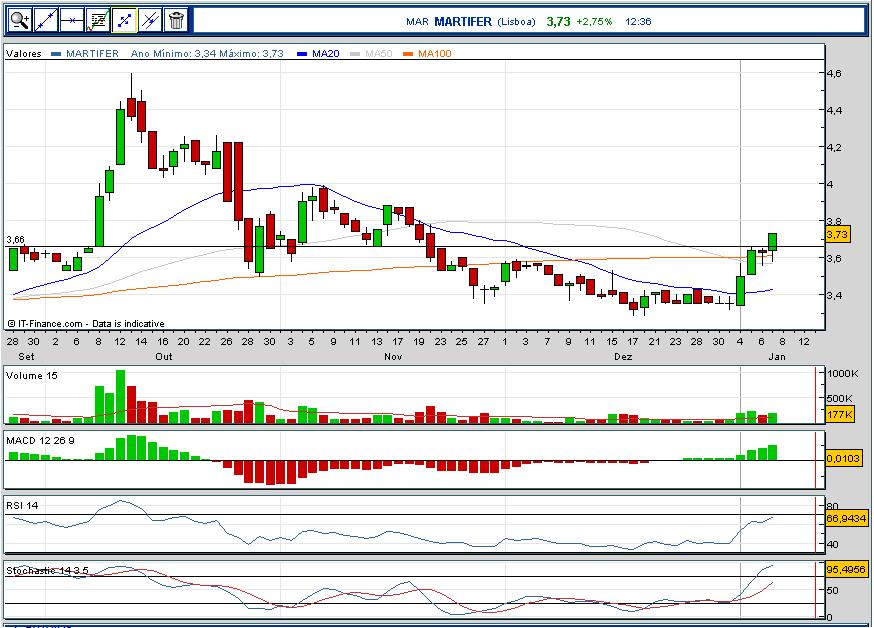
Task: Click the RSI 14 panel label
Action: [x=22, y=505]
